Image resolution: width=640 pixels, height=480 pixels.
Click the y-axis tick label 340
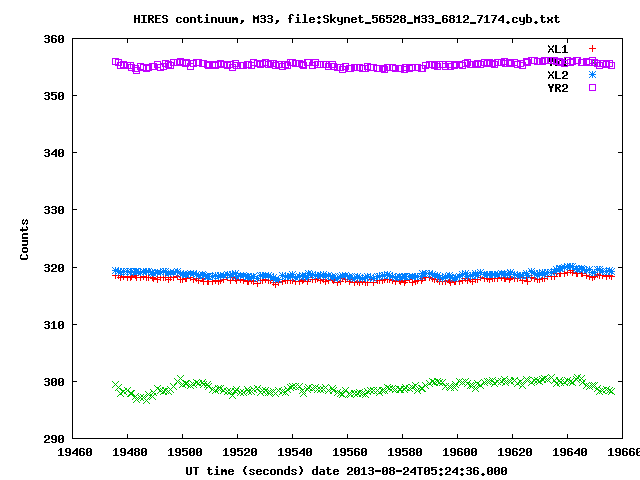click(x=54, y=153)
